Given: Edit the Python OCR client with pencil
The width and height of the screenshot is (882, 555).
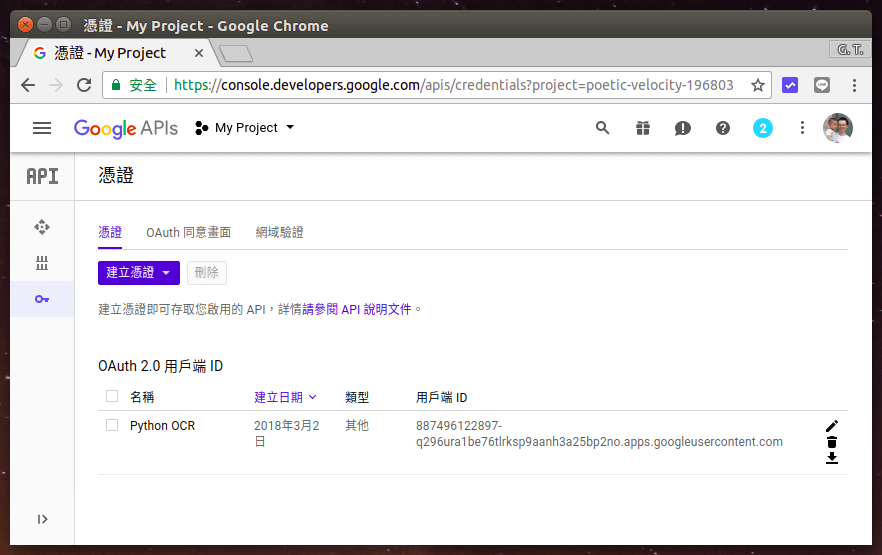Looking at the screenshot, I should pyautogui.click(x=832, y=426).
